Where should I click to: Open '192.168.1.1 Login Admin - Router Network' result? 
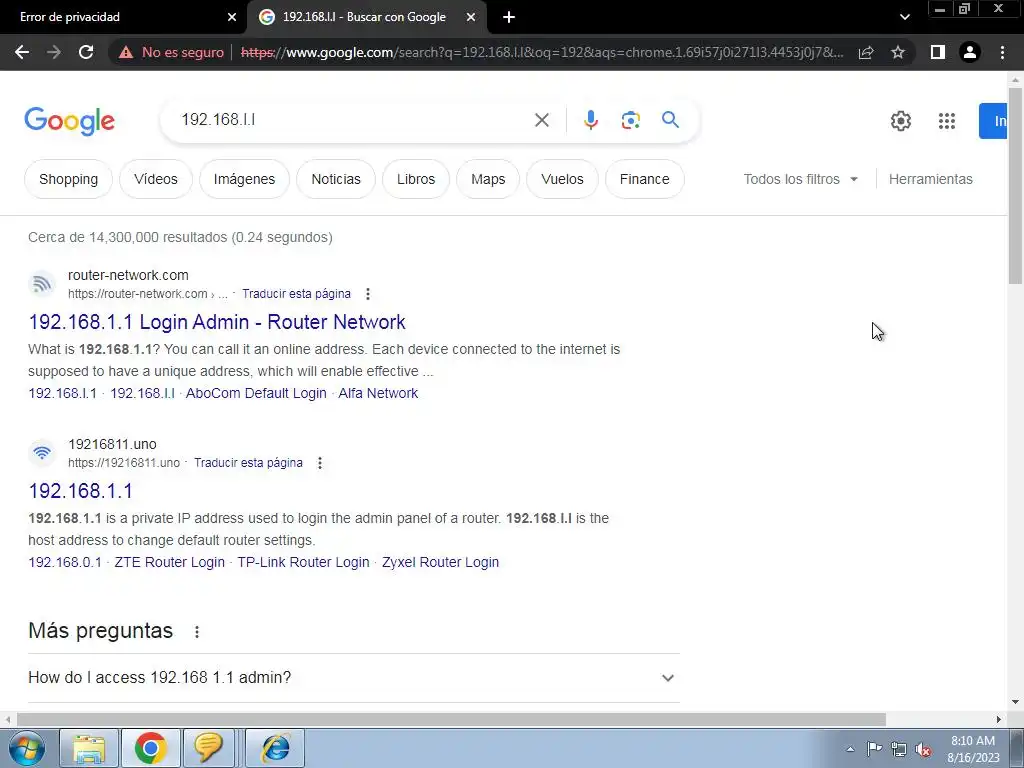tap(217, 322)
